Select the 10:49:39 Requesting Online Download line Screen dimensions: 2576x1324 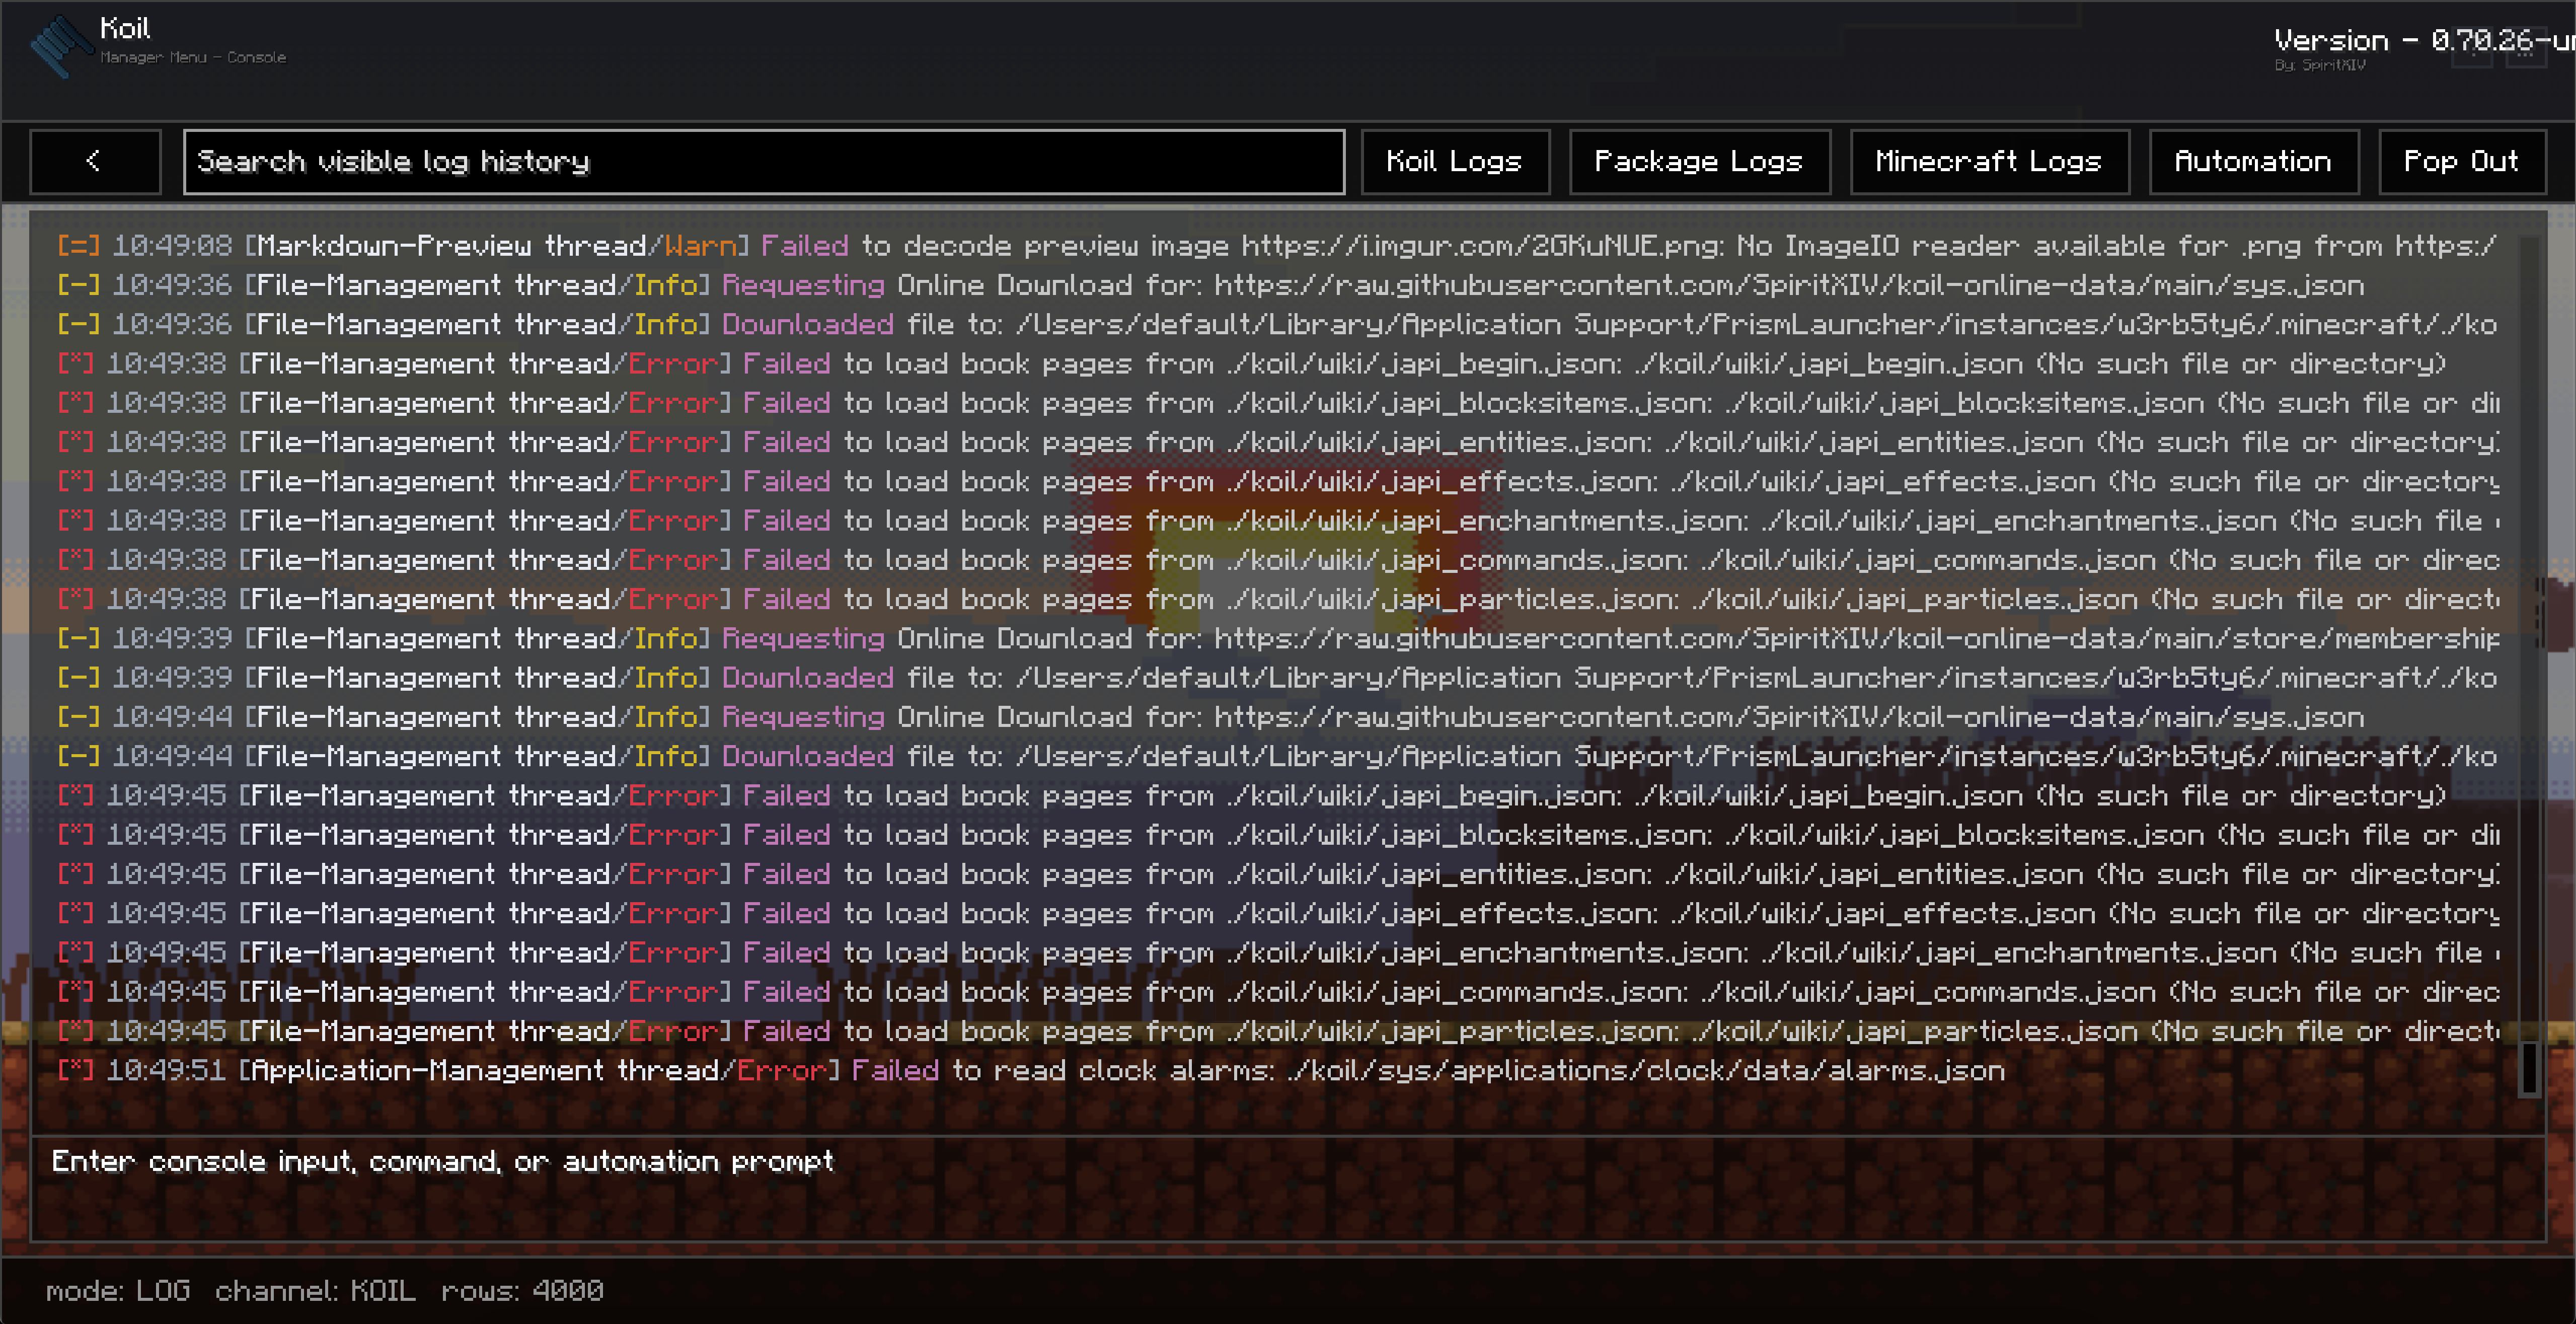(x=1277, y=638)
